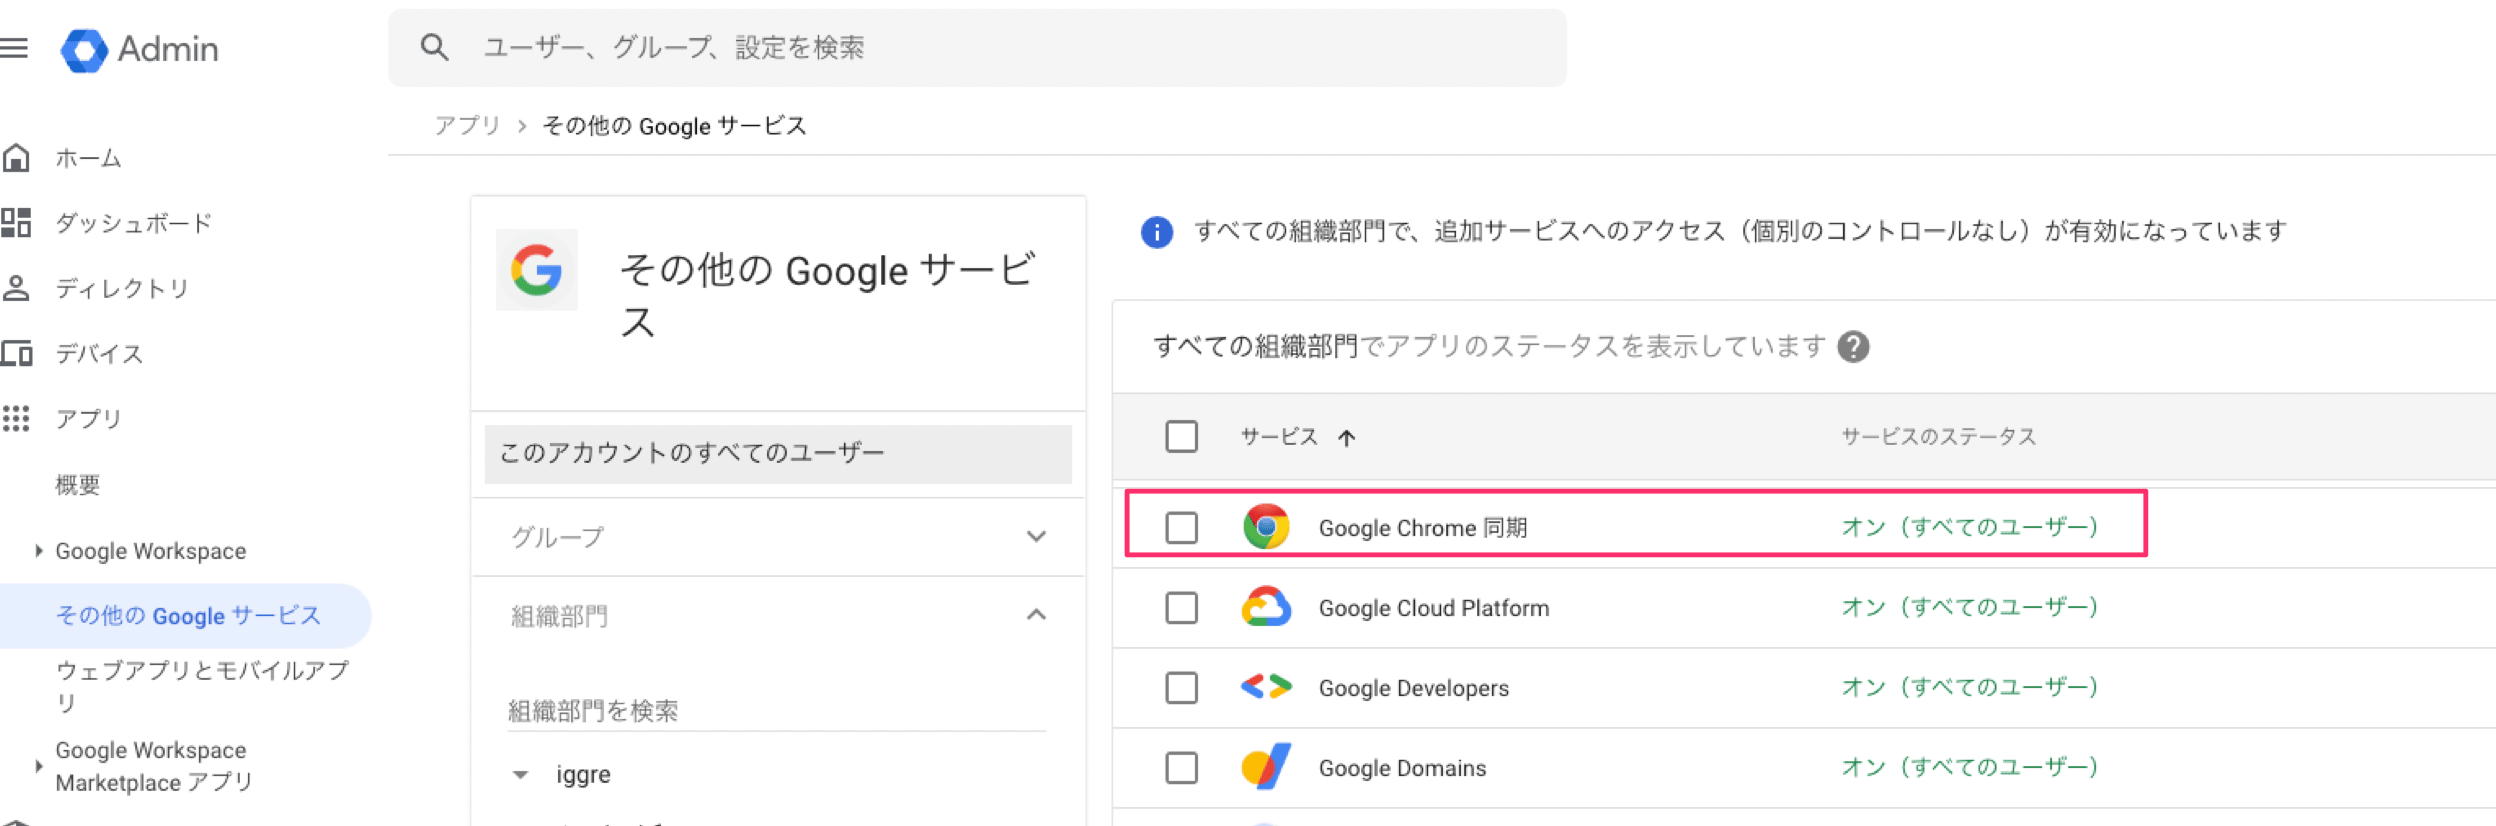Click the Google Cloud Platform icon
Image resolution: width=2496 pixels, height=826 pixels.
tap(1266, 607)
